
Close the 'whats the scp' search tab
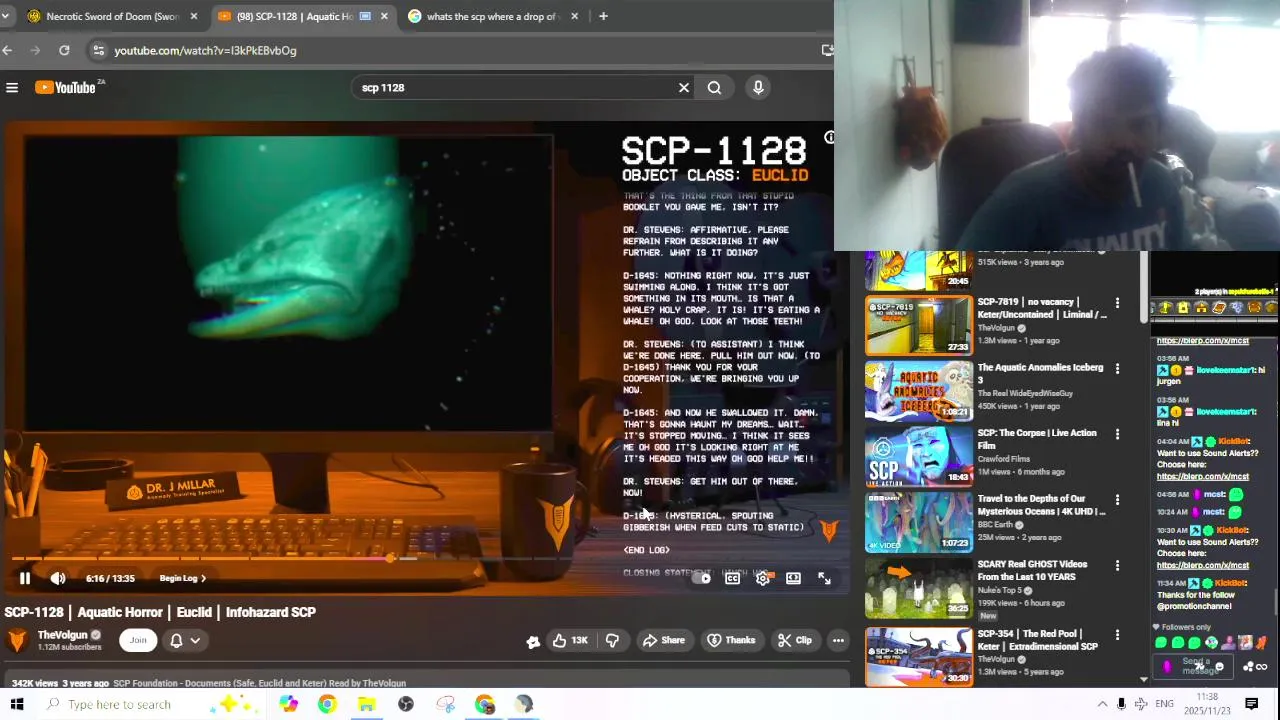[573, 16]
